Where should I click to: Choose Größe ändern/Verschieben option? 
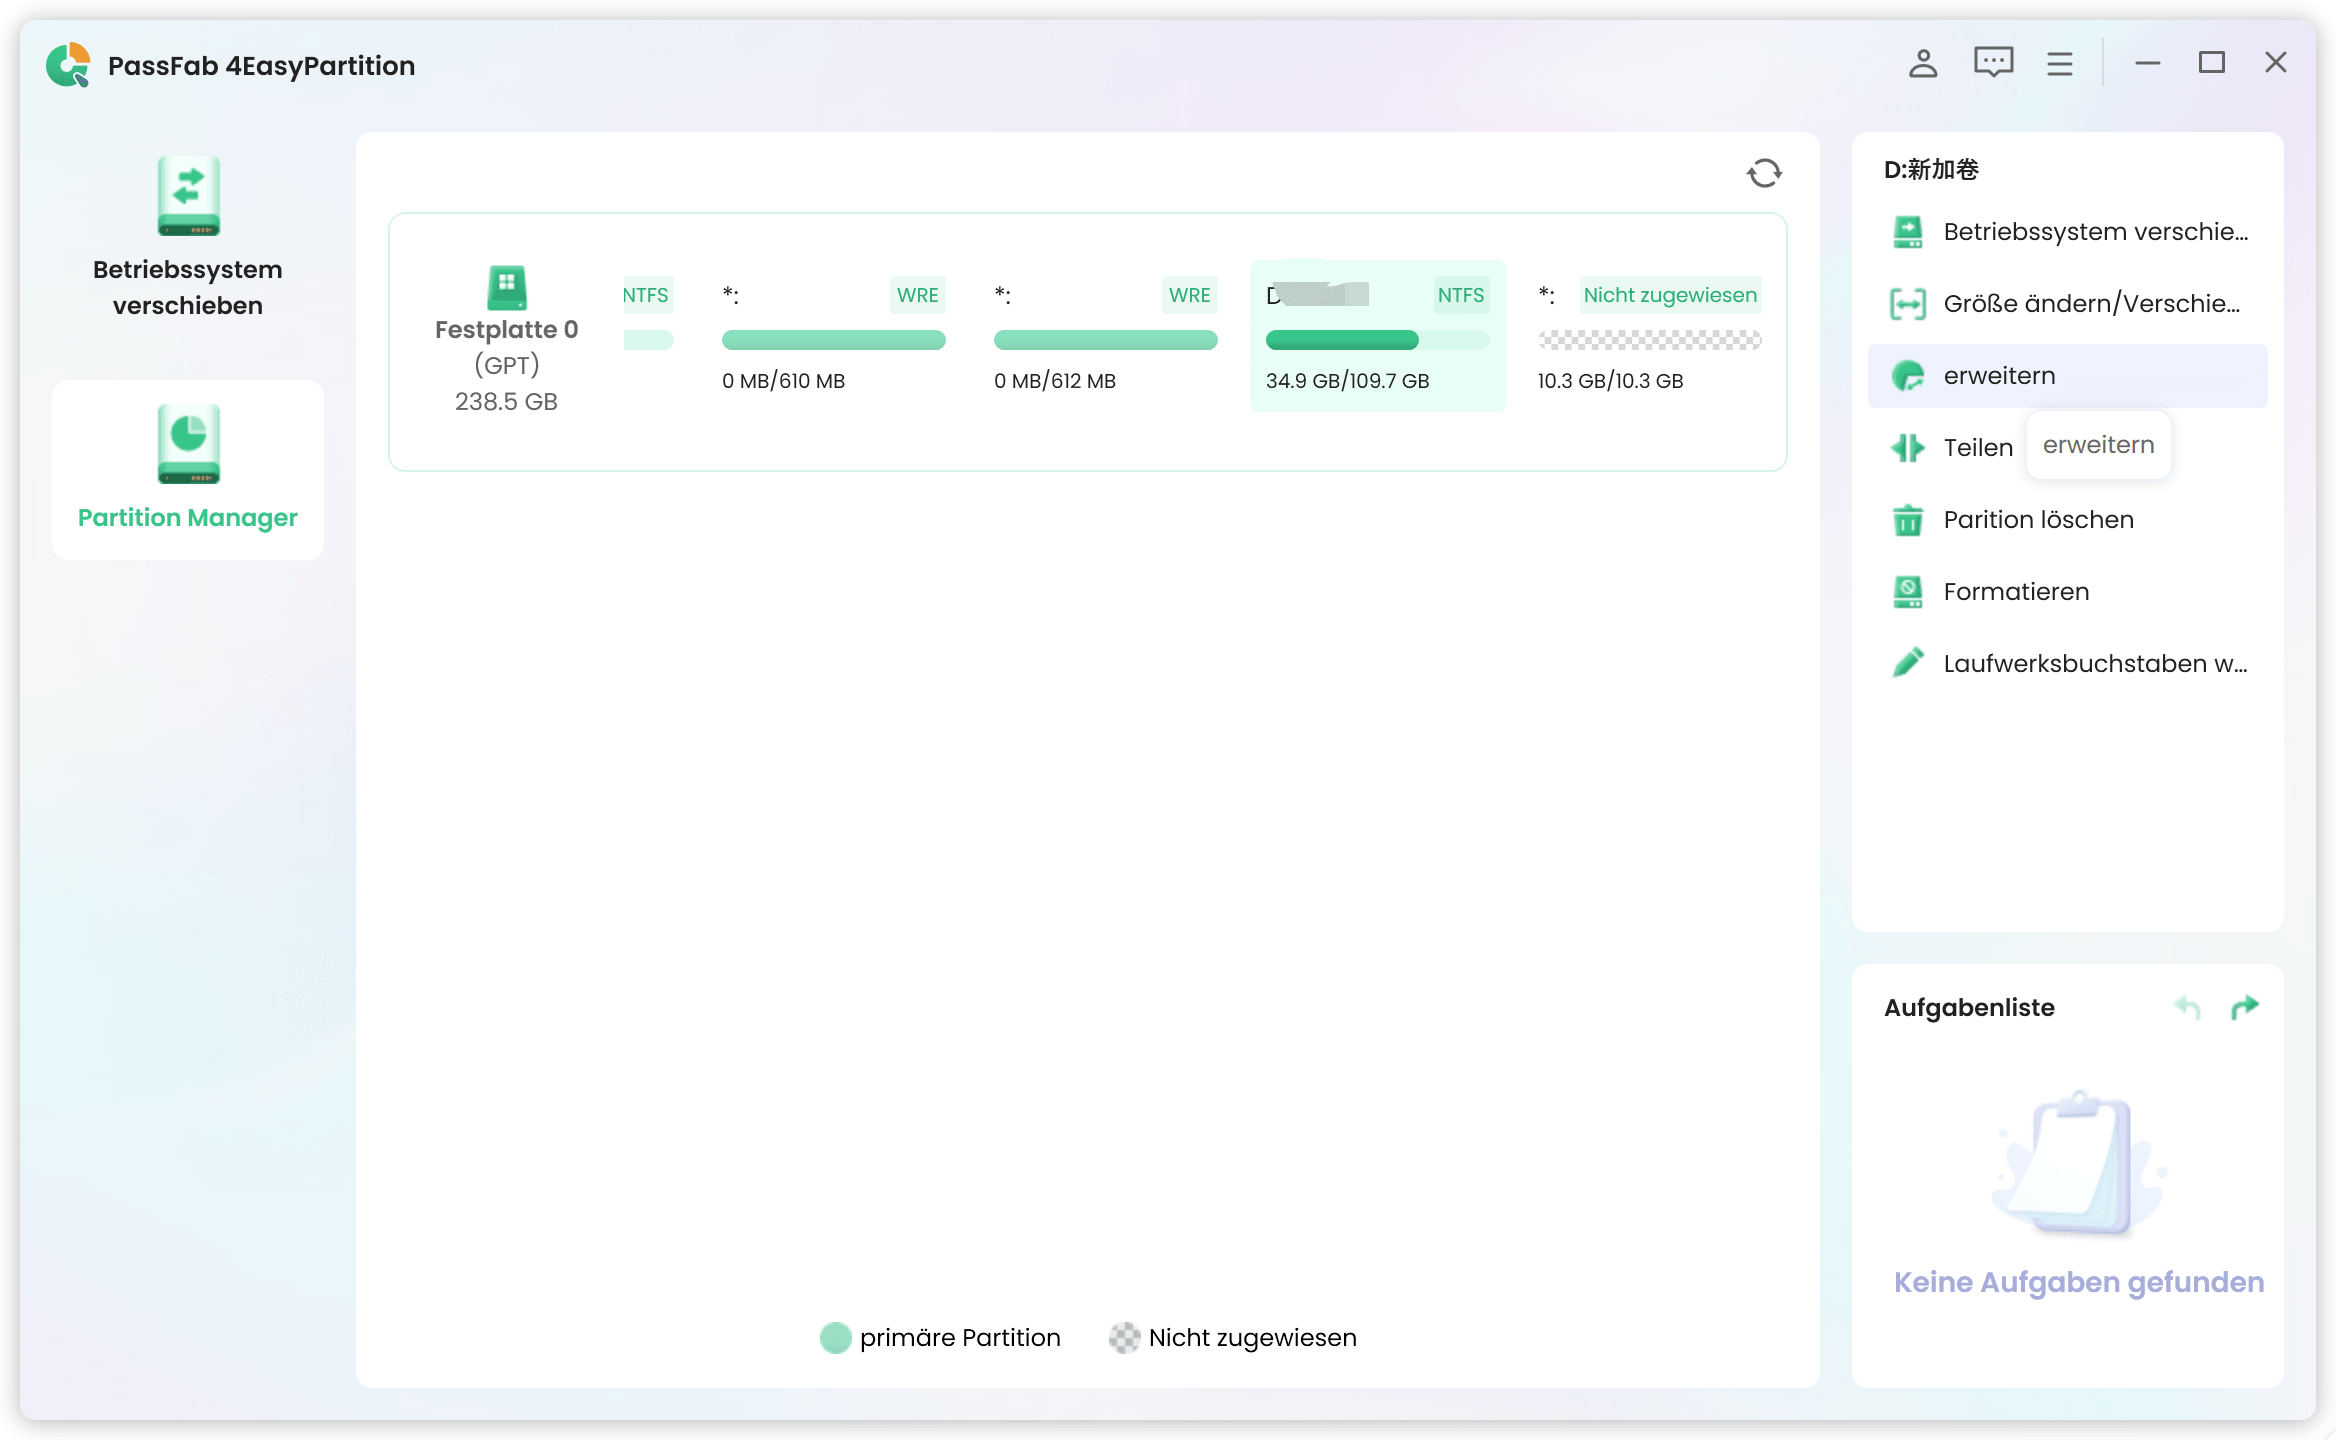point(2090,304)
